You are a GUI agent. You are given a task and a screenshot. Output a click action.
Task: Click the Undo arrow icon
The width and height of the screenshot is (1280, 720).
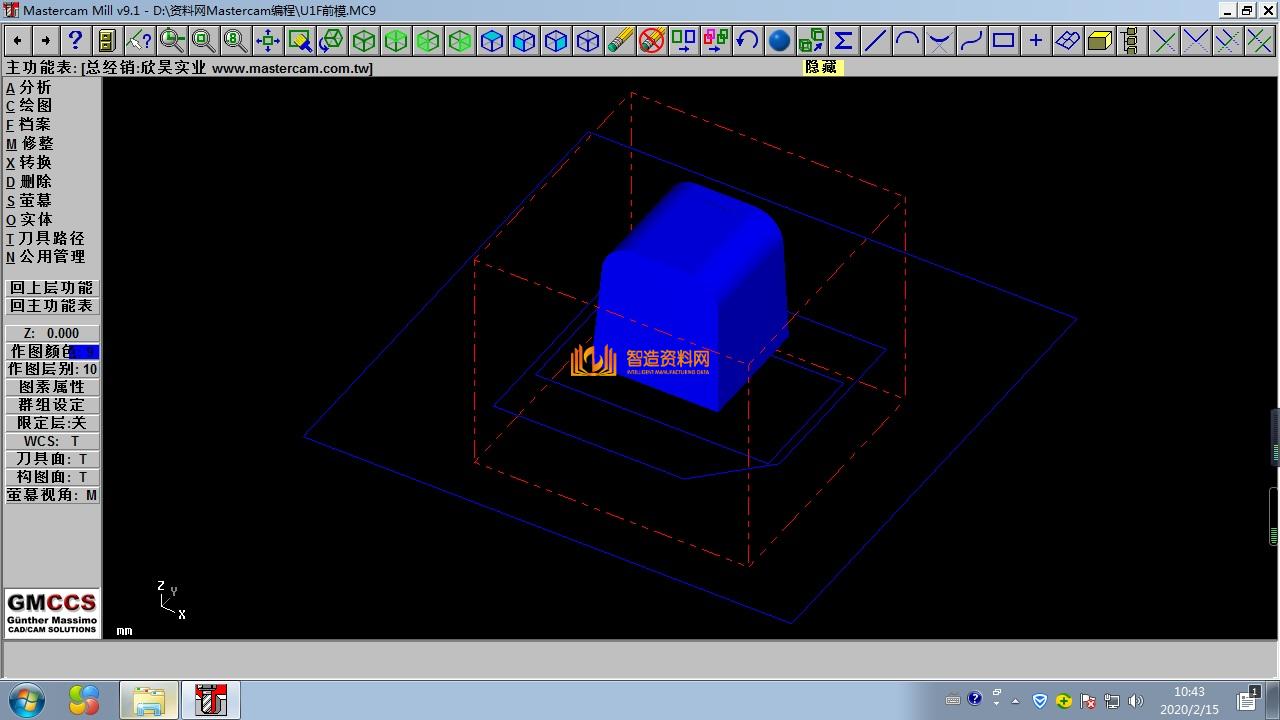(x=747, y=40)
